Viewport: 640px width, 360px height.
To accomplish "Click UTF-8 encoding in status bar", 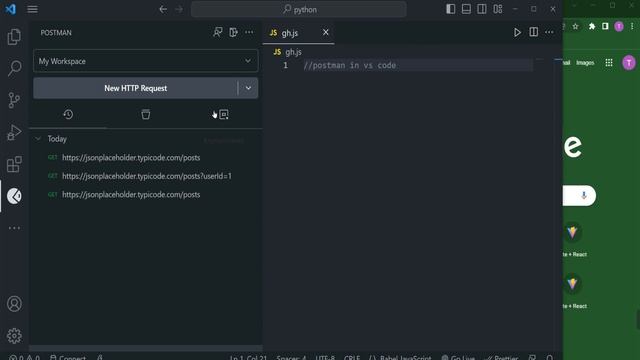I will point(325,357).
